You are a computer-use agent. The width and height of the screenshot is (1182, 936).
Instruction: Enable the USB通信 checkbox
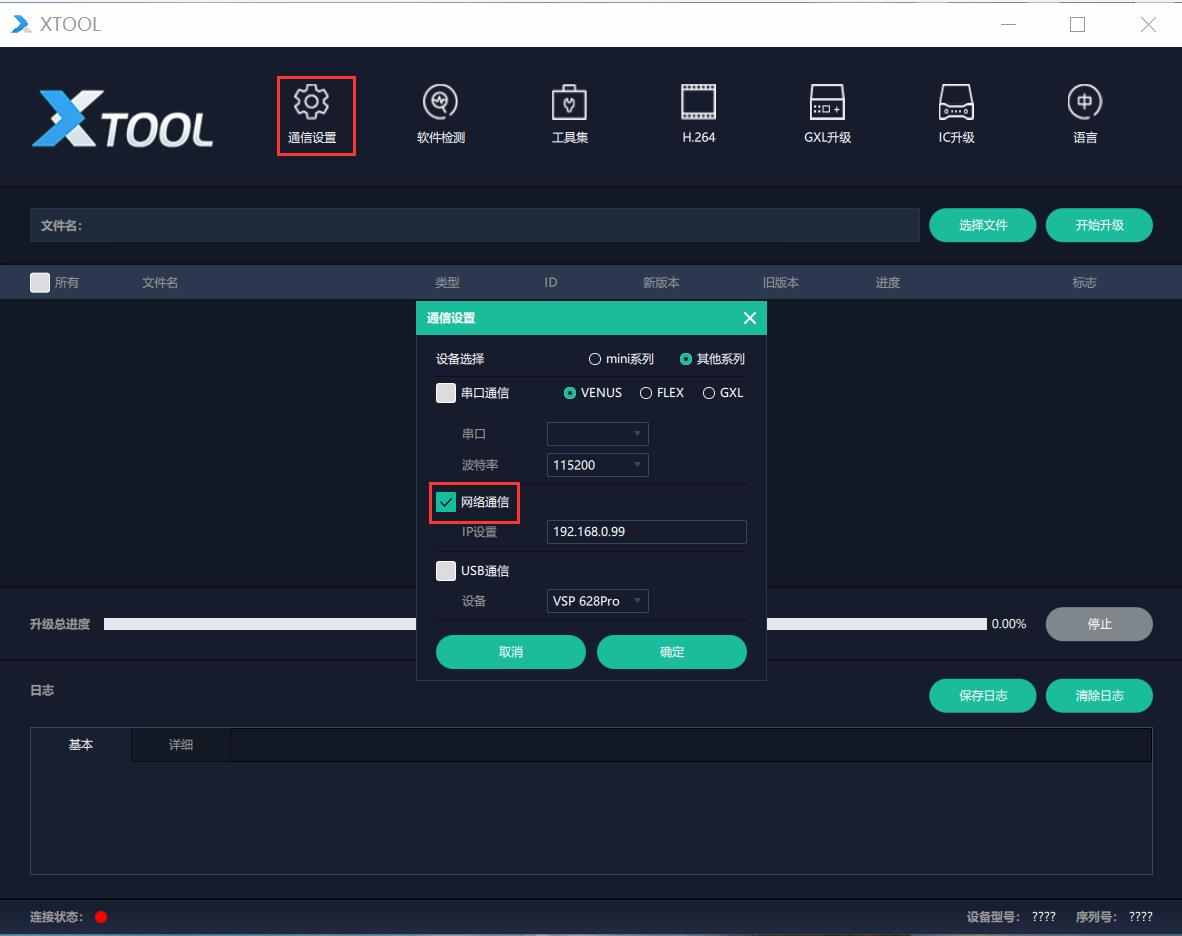click(446, 571)
